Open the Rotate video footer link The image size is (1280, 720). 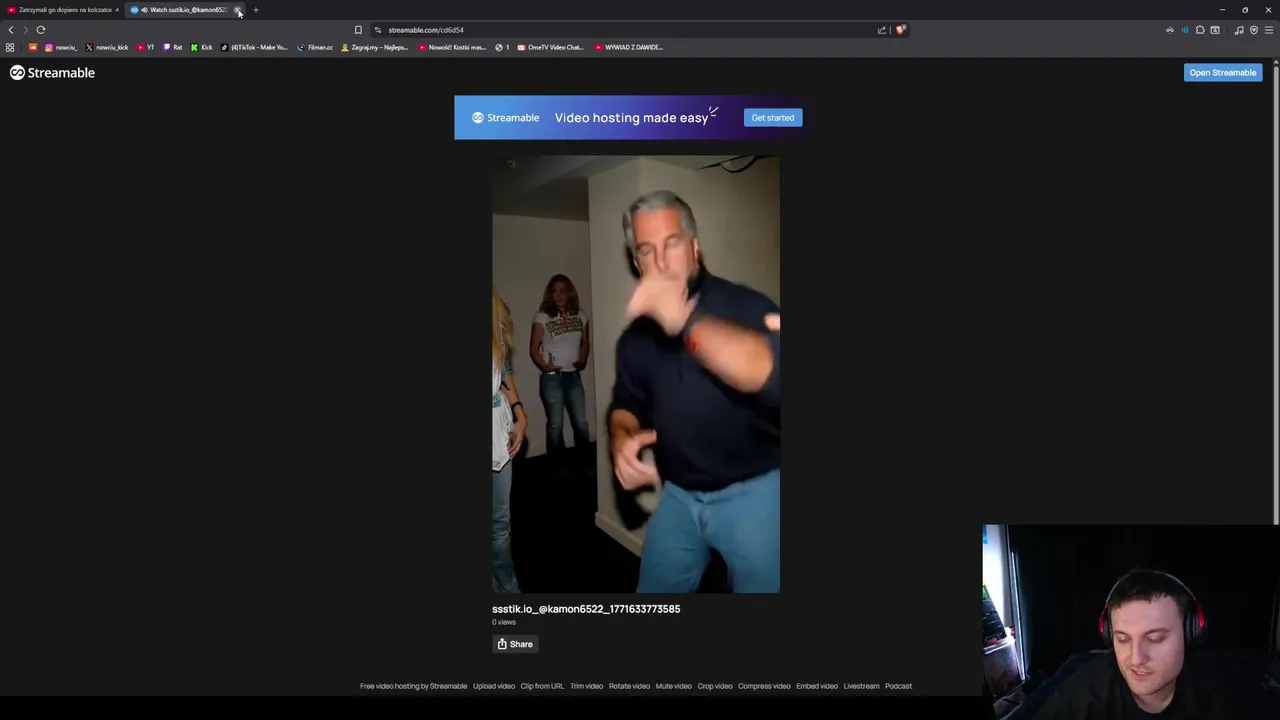(629, 686)
